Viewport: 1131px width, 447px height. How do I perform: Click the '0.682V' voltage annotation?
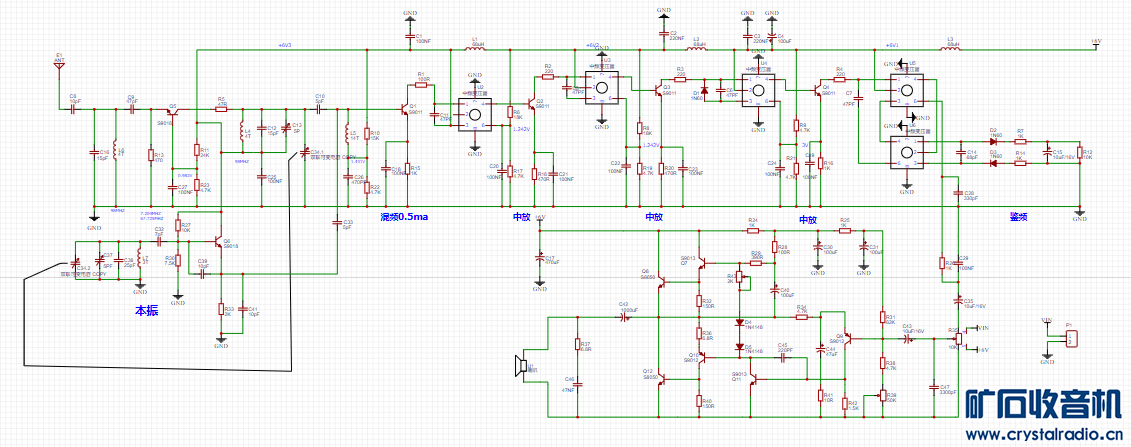pos(186,175)
